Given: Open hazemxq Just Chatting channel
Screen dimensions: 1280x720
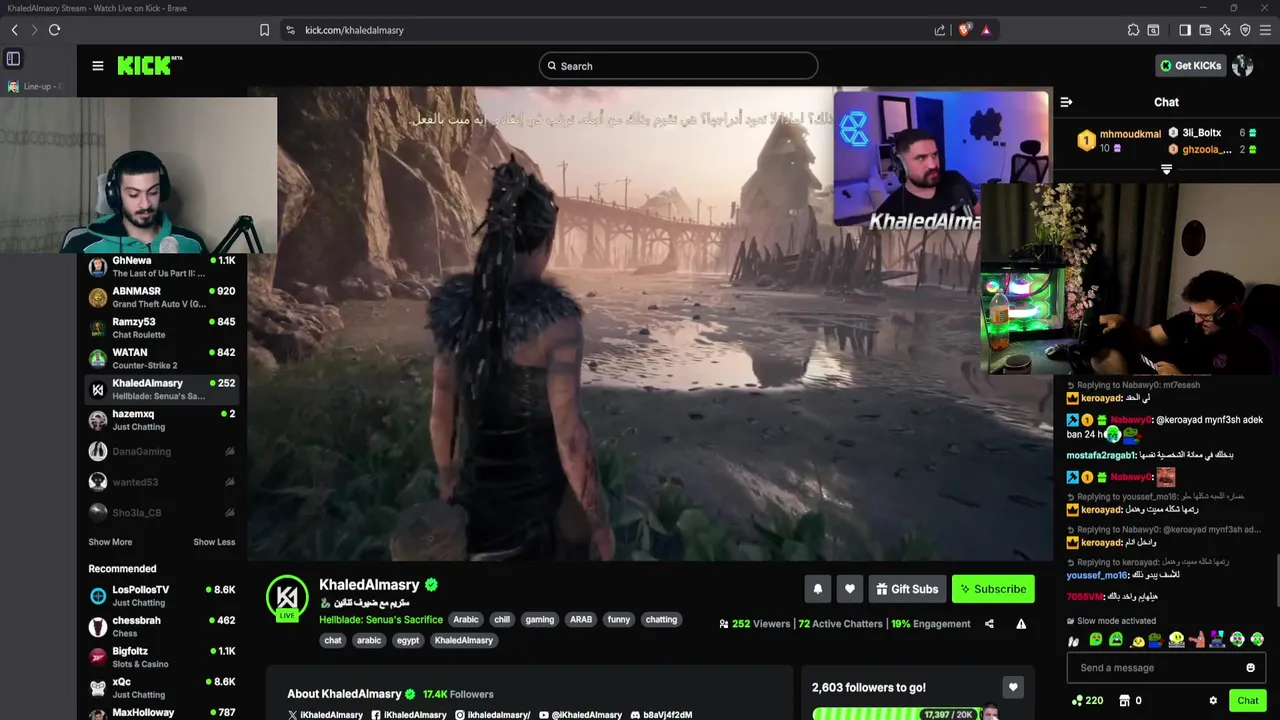Looking at the screenshot, I should (x=162, y=420).
